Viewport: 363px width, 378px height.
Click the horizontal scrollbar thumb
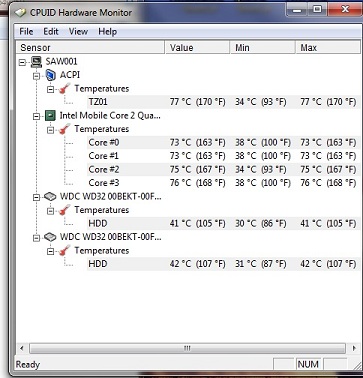coord(187,349)
